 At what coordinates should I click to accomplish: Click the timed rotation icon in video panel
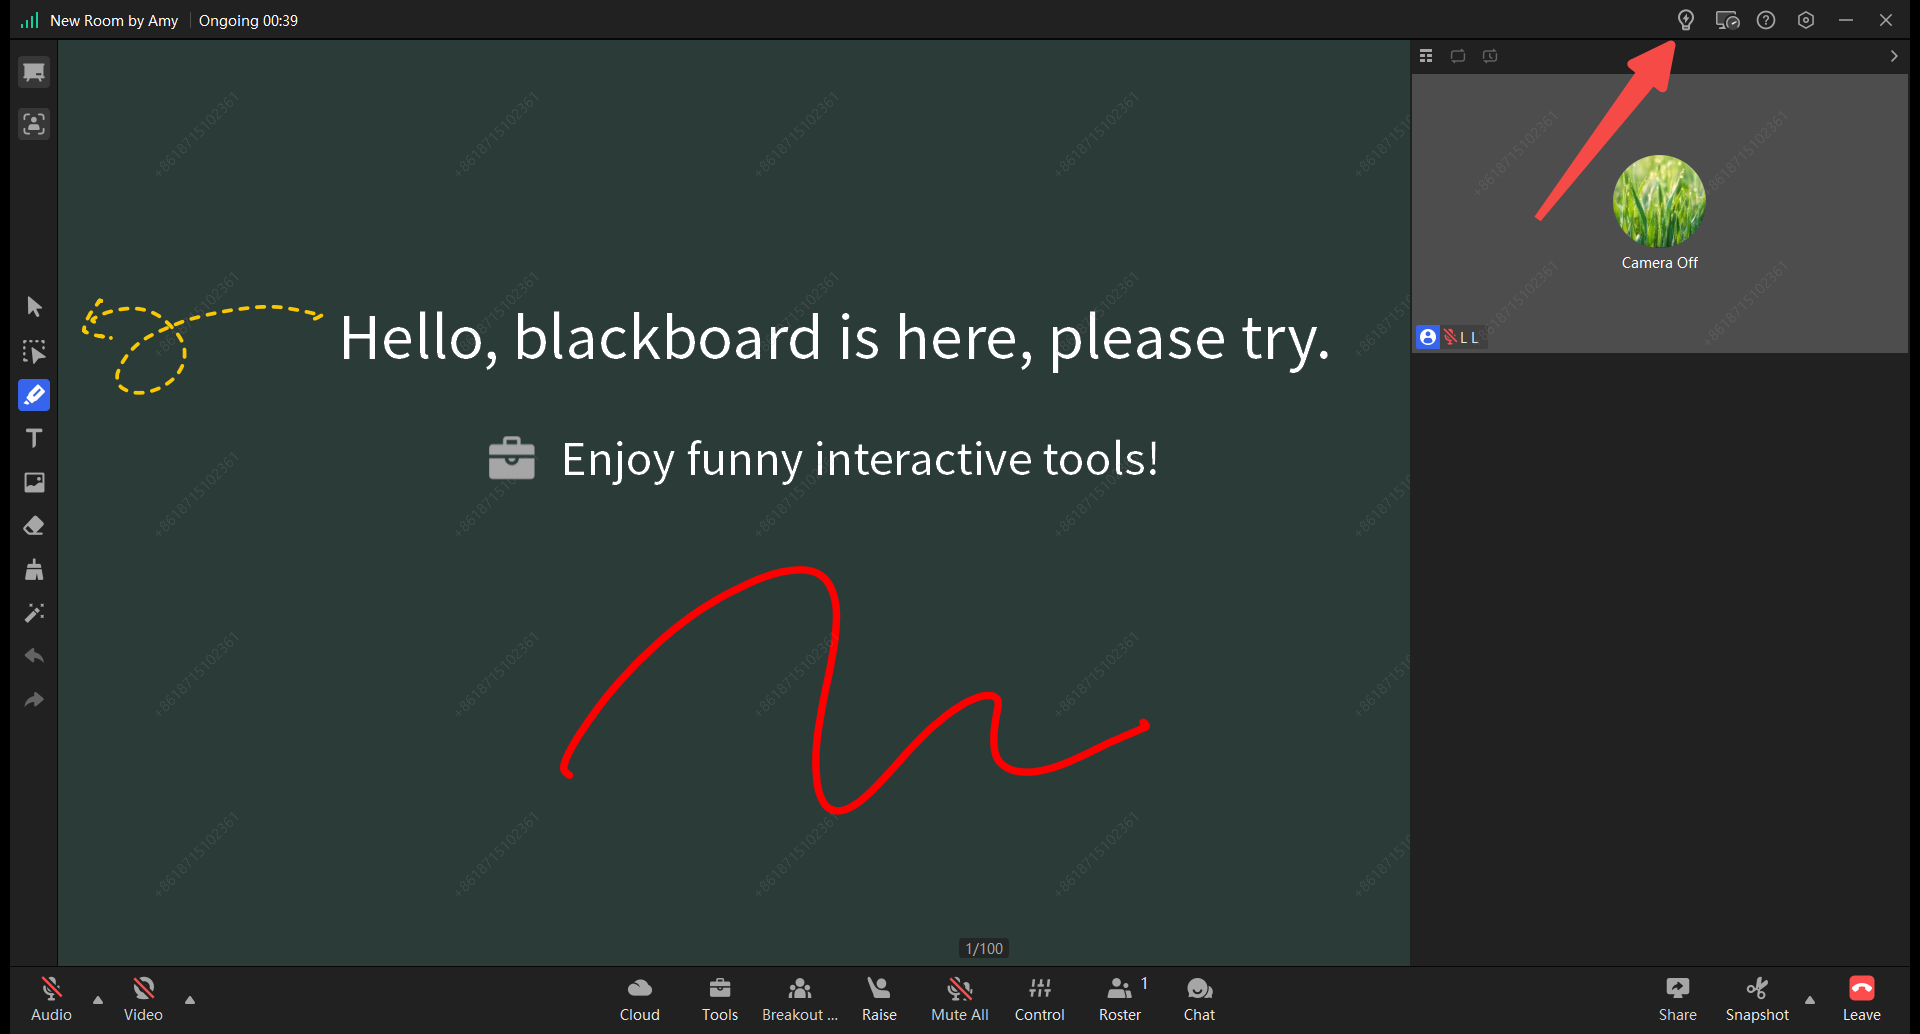pos(1490,56)
